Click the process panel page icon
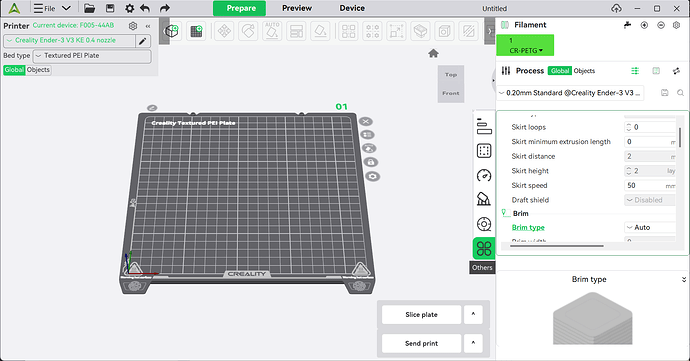Viewport: 690px width, 361px height. pyautogui.click(x=656, y=71)
